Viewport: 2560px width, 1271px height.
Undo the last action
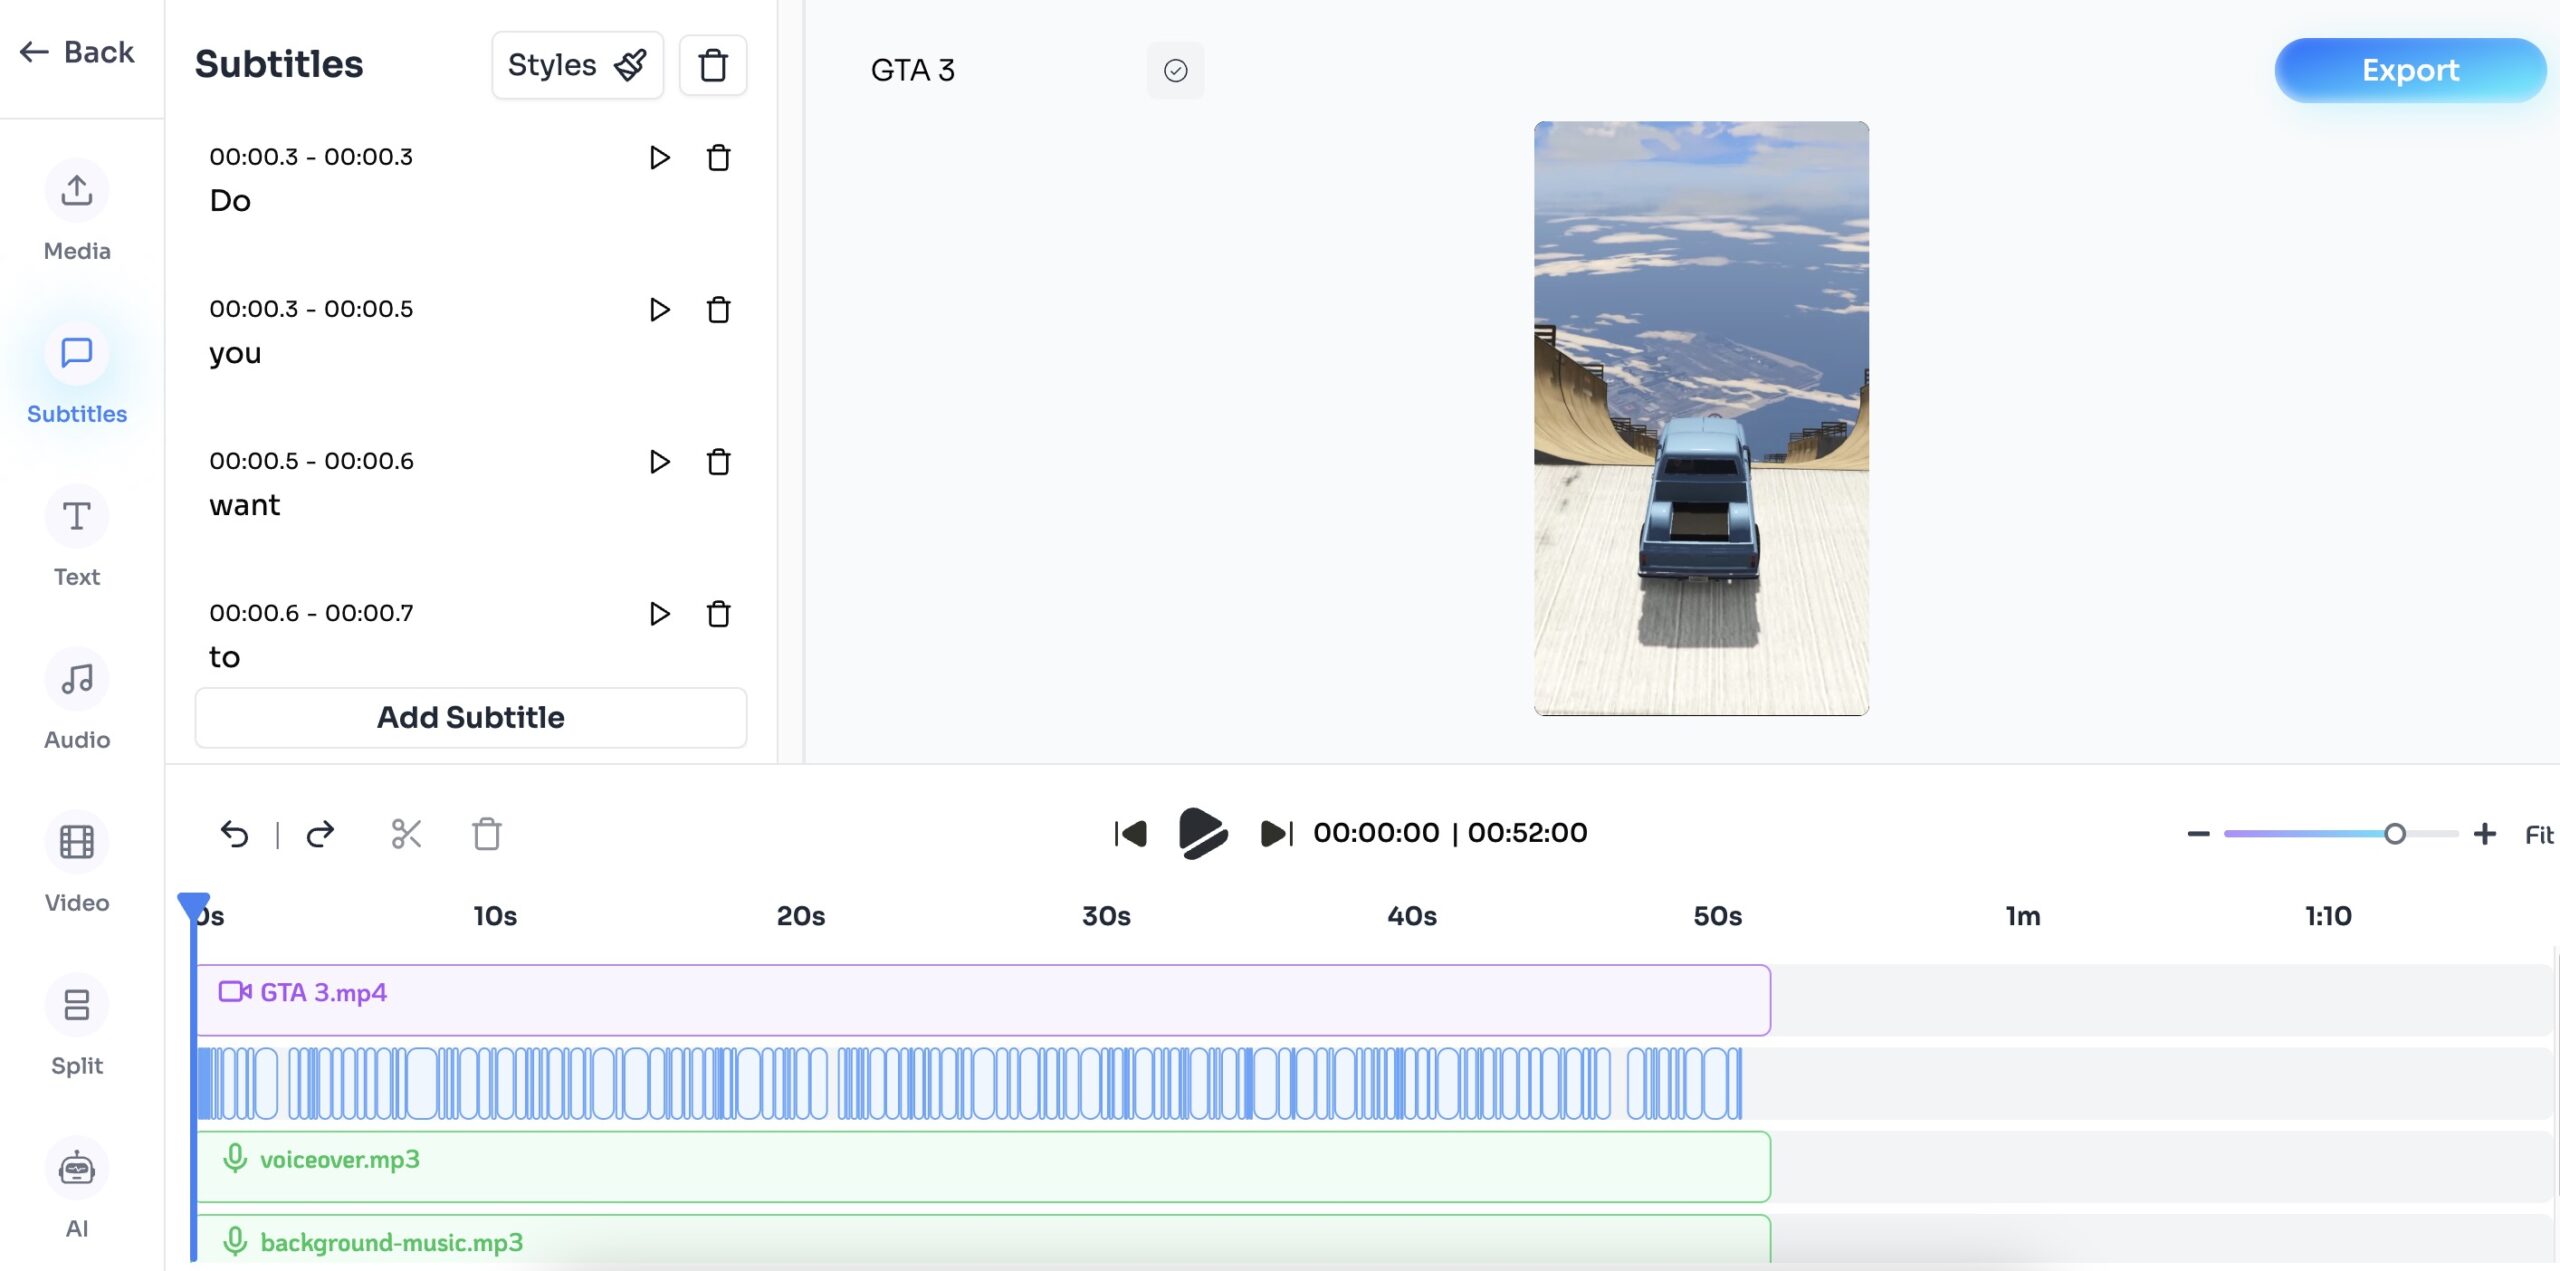coord(234,833)
